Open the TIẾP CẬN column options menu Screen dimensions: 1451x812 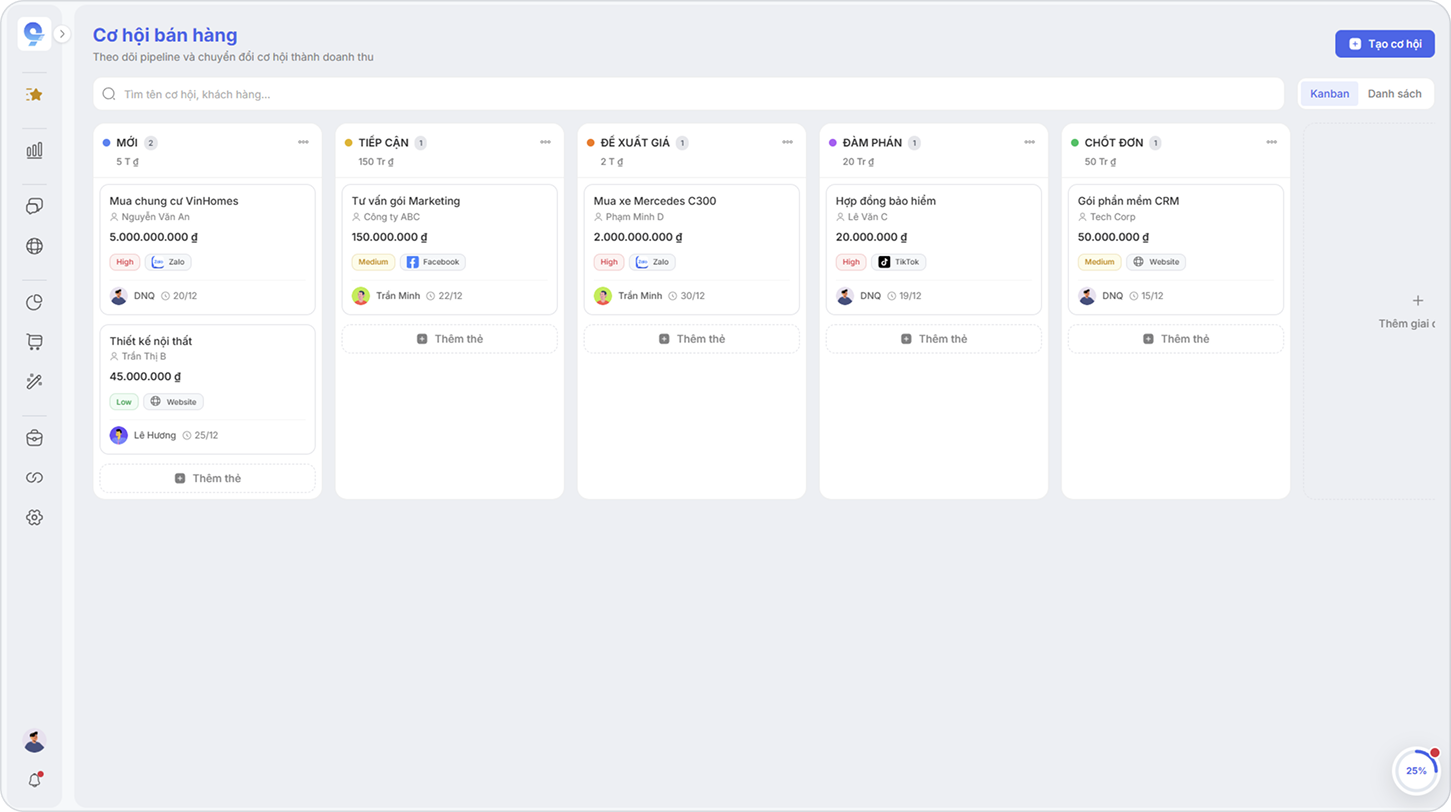[x=545, y=143]
